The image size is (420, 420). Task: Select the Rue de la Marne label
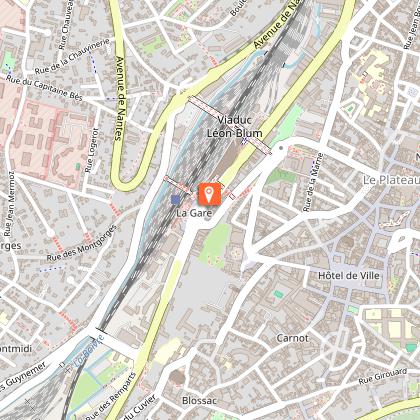(313, 182)
